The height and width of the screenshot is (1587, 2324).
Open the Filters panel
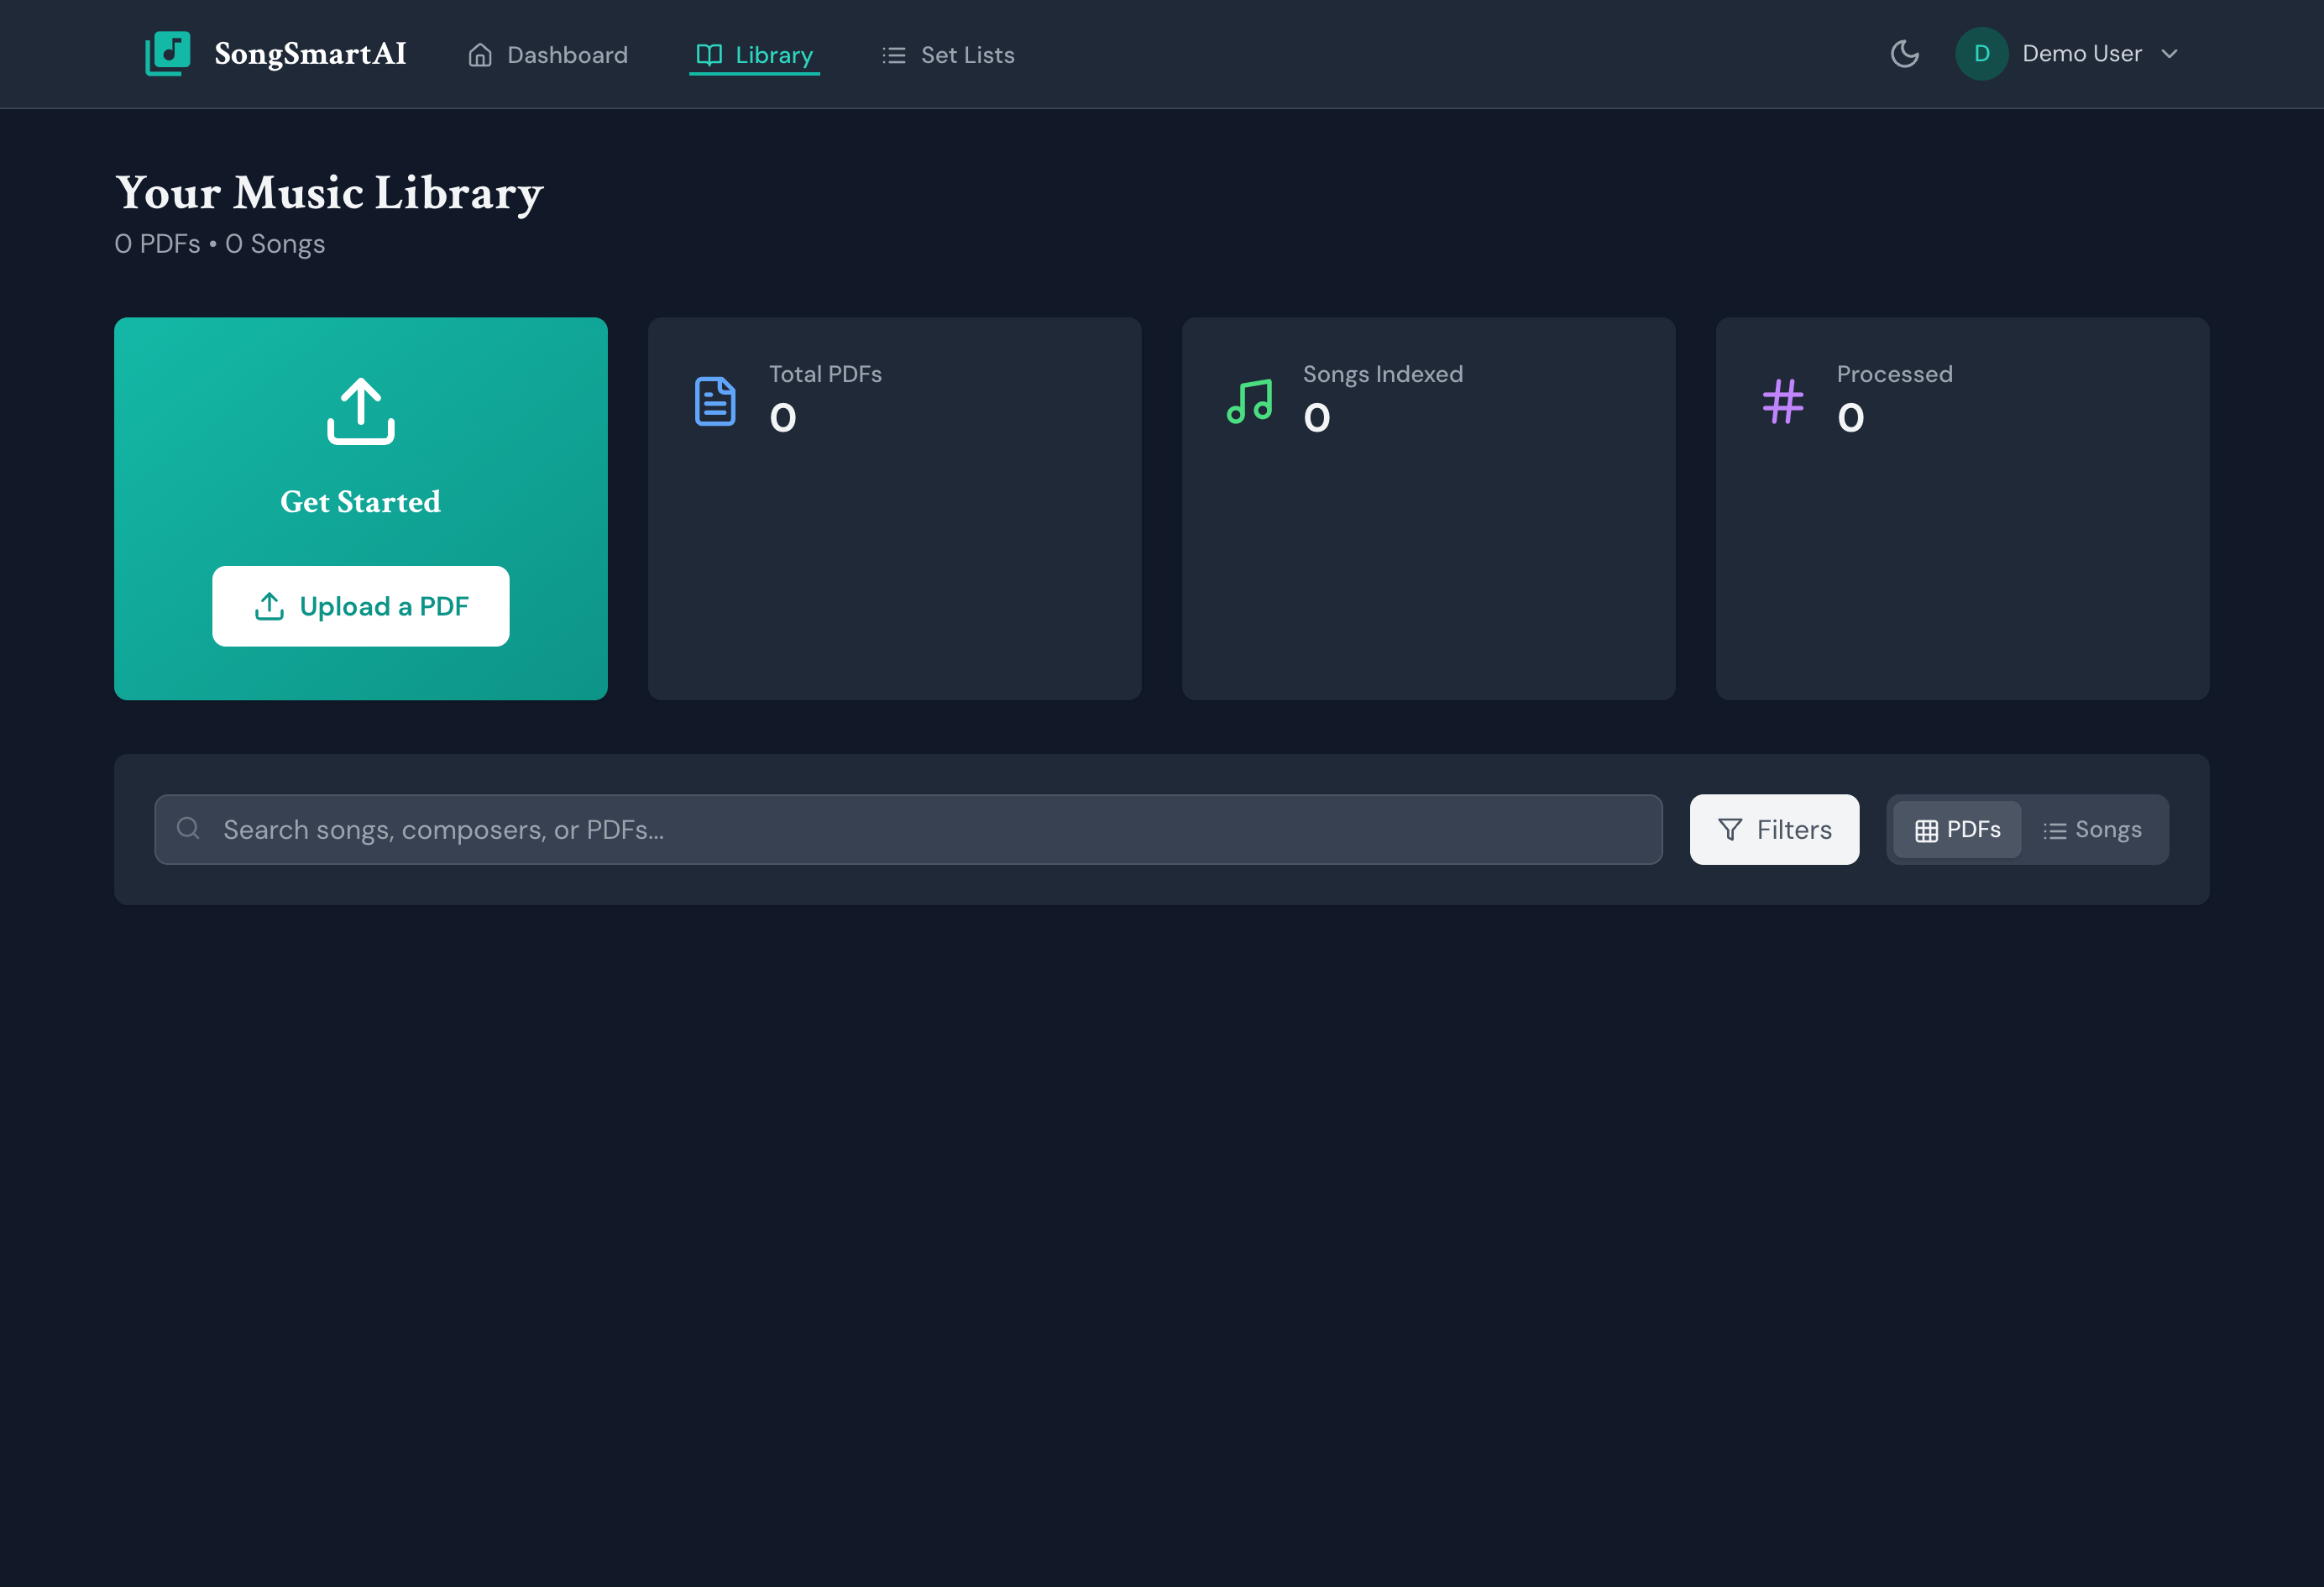click(1773, 829)
